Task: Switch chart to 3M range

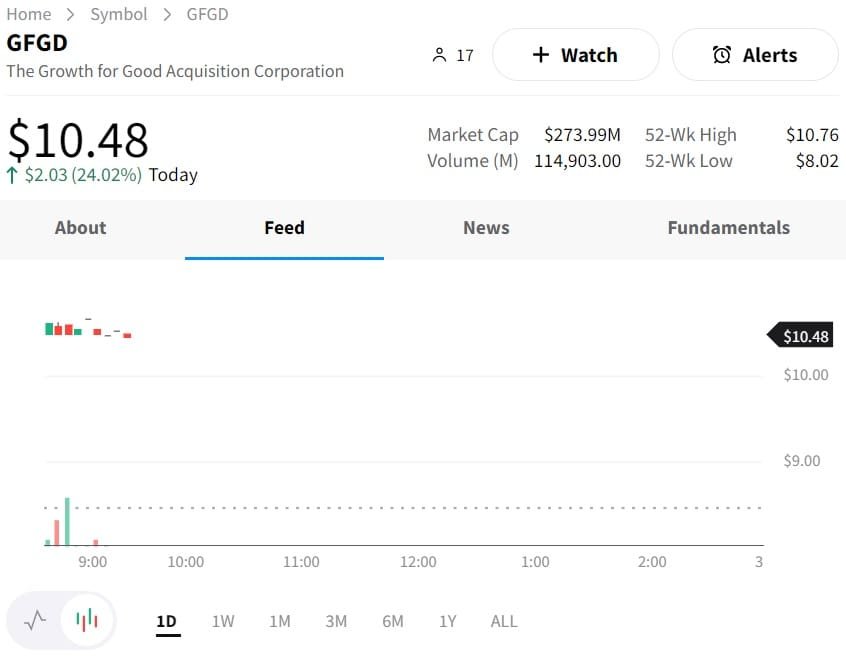Action: tap(336, 621)
